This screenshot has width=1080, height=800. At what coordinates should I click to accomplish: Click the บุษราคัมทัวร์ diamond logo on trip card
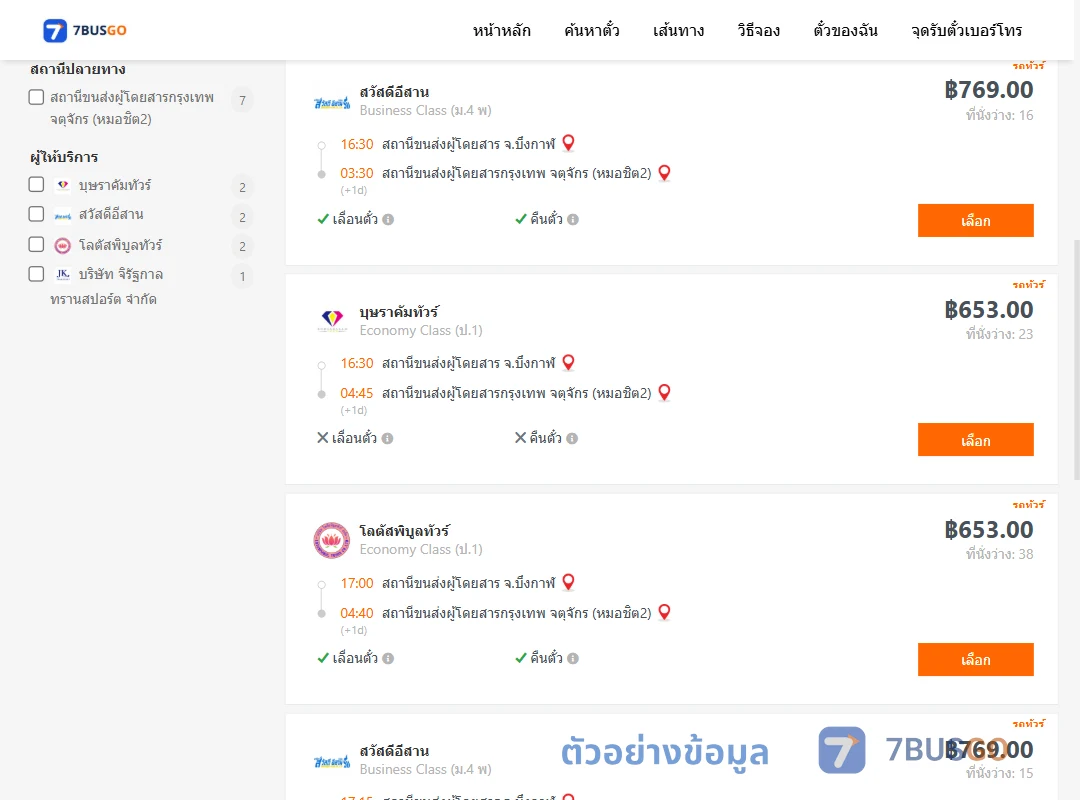[332, 320]
